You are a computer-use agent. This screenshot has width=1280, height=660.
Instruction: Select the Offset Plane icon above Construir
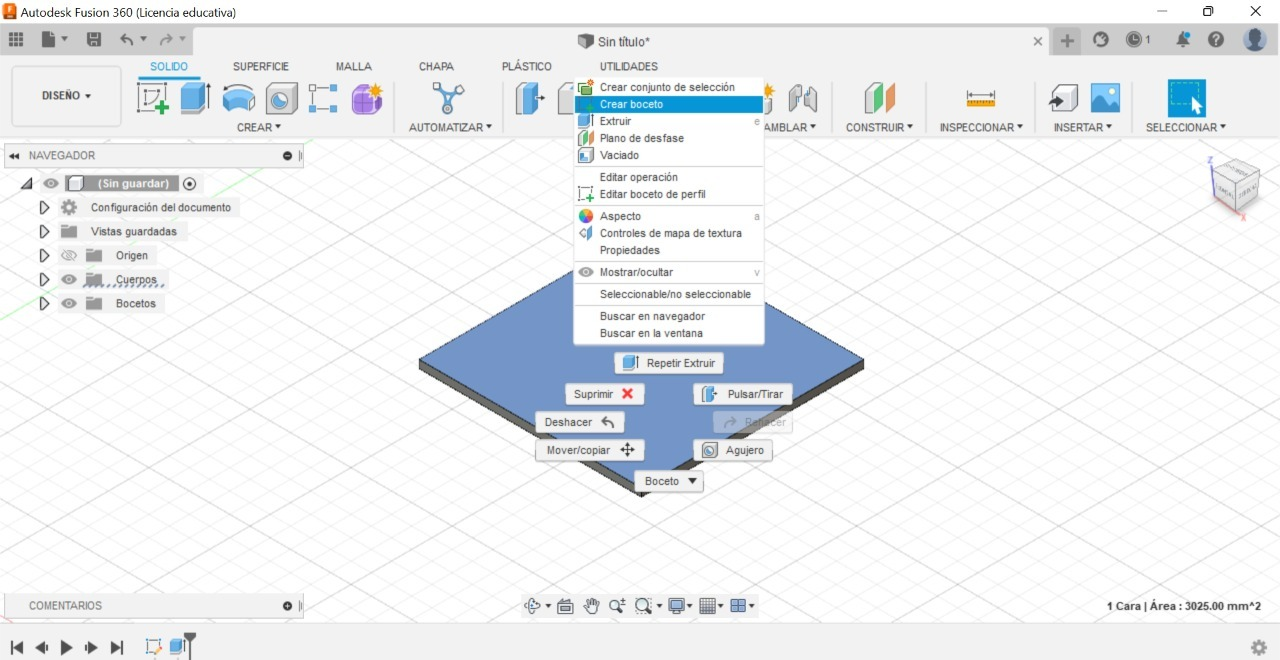pos(880,98)
